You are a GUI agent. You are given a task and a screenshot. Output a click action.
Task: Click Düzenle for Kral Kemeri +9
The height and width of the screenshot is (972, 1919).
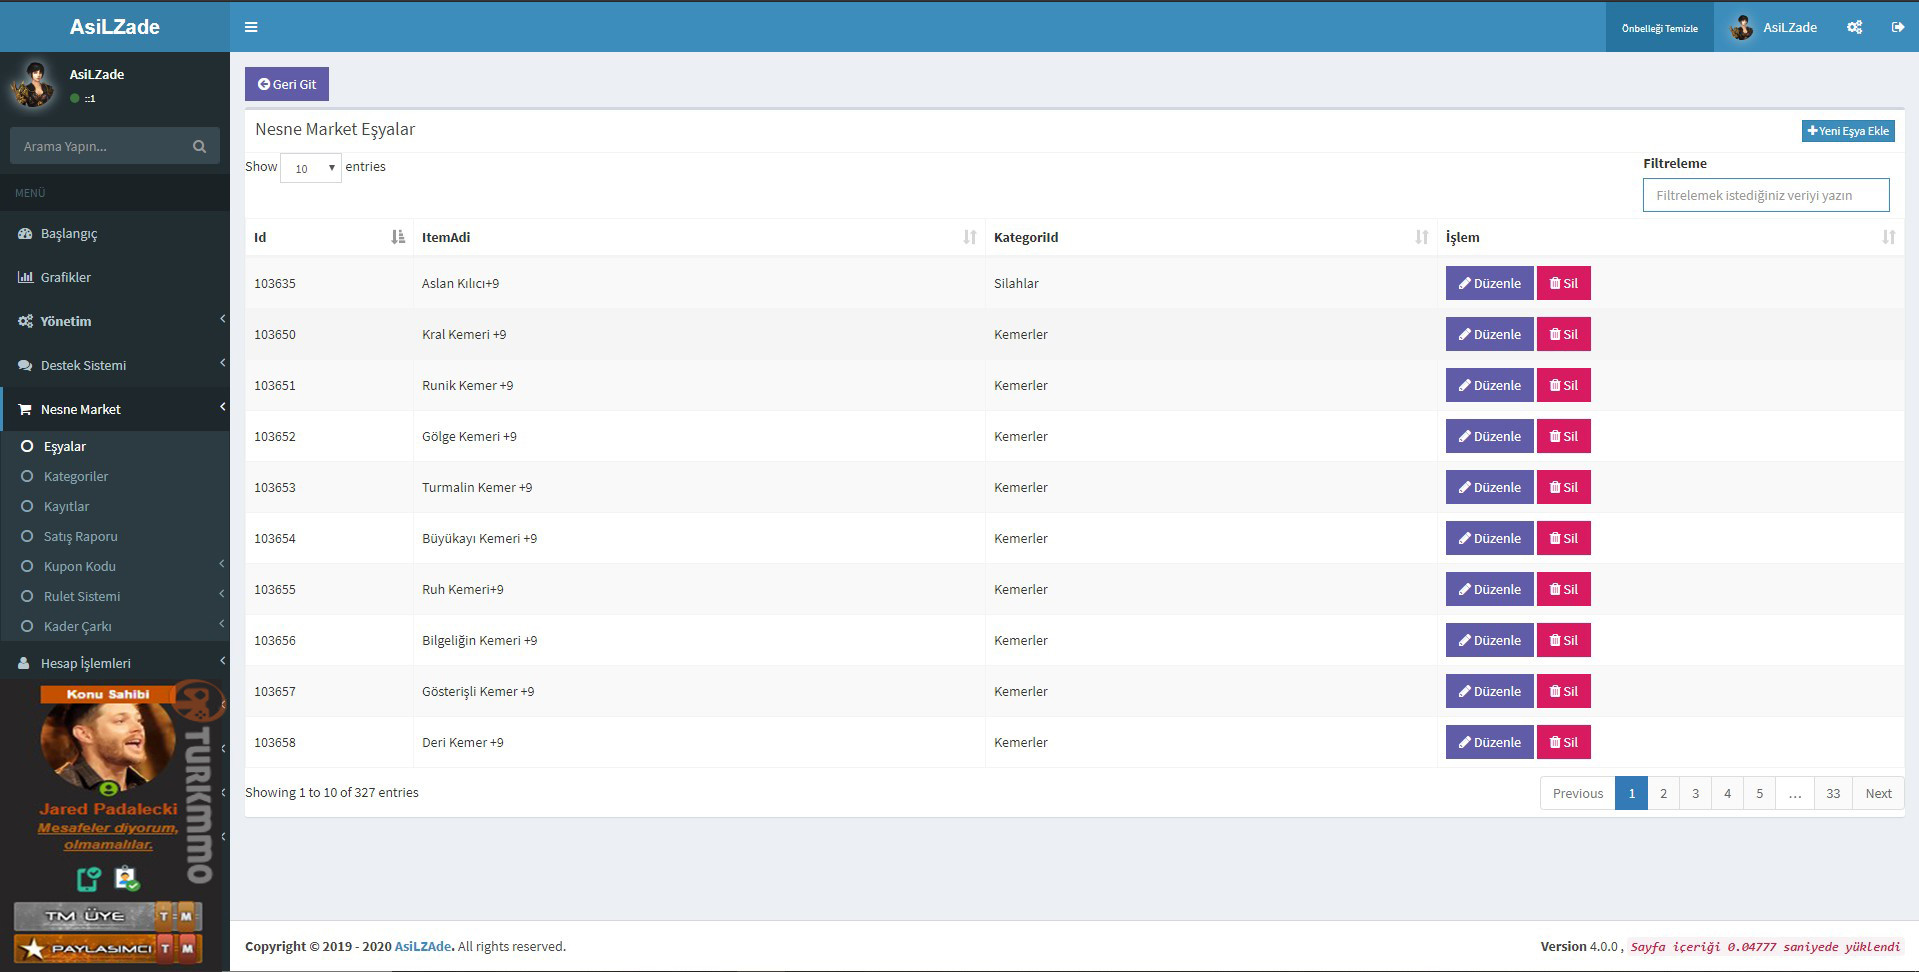[1489, 334]
